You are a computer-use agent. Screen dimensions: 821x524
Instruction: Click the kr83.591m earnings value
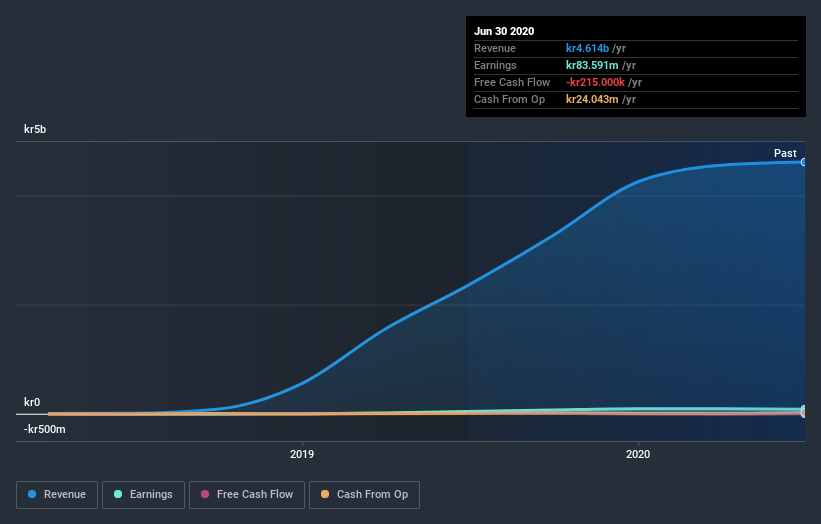coord(592,65)
